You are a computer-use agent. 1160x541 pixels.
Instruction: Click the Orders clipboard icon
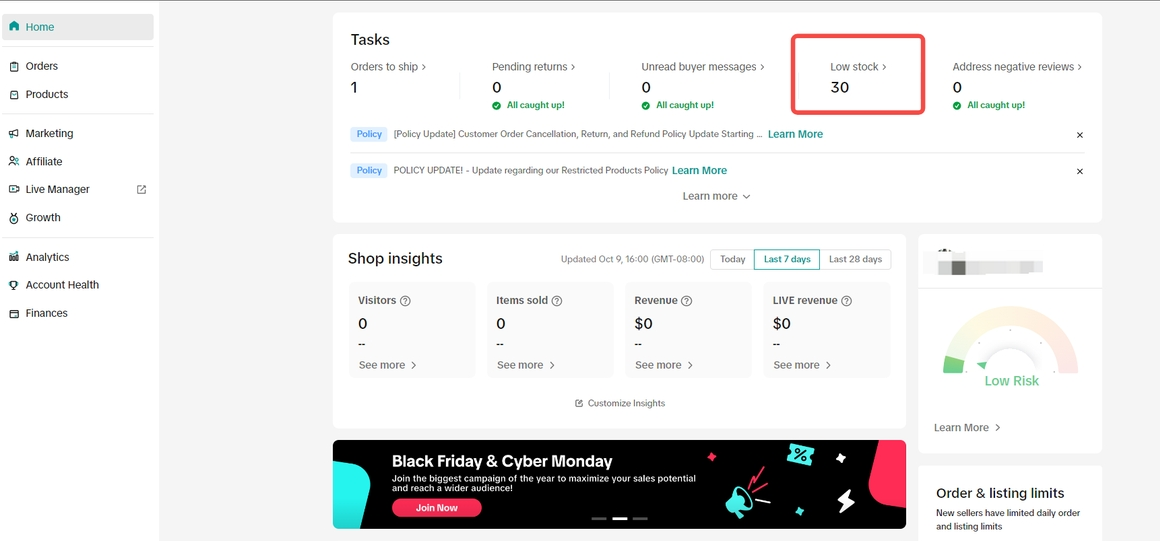[14, 66]
